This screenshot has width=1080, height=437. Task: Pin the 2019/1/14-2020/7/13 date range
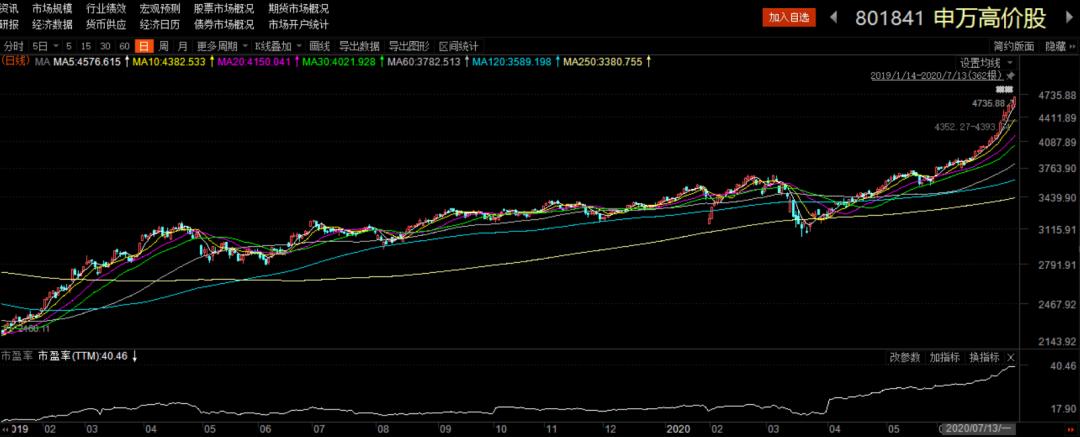coord(1010,77)
